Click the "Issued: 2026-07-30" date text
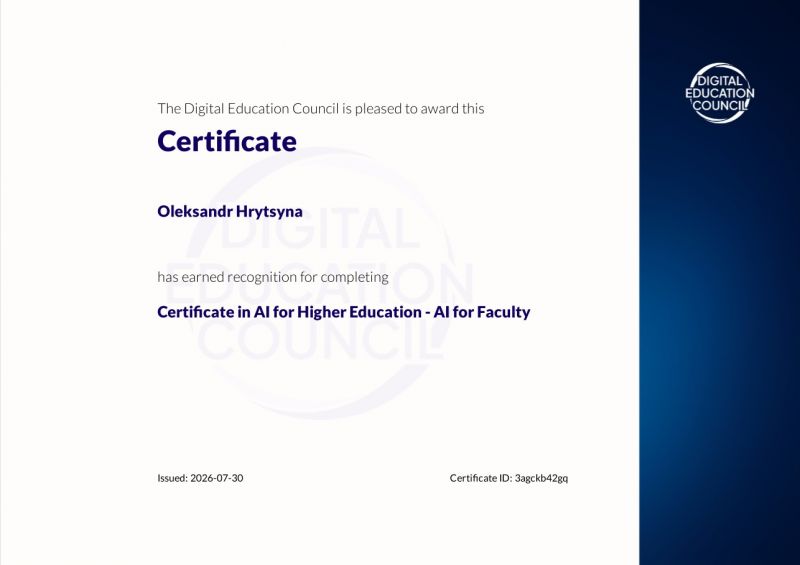800x565 pixels. (200, 478)
